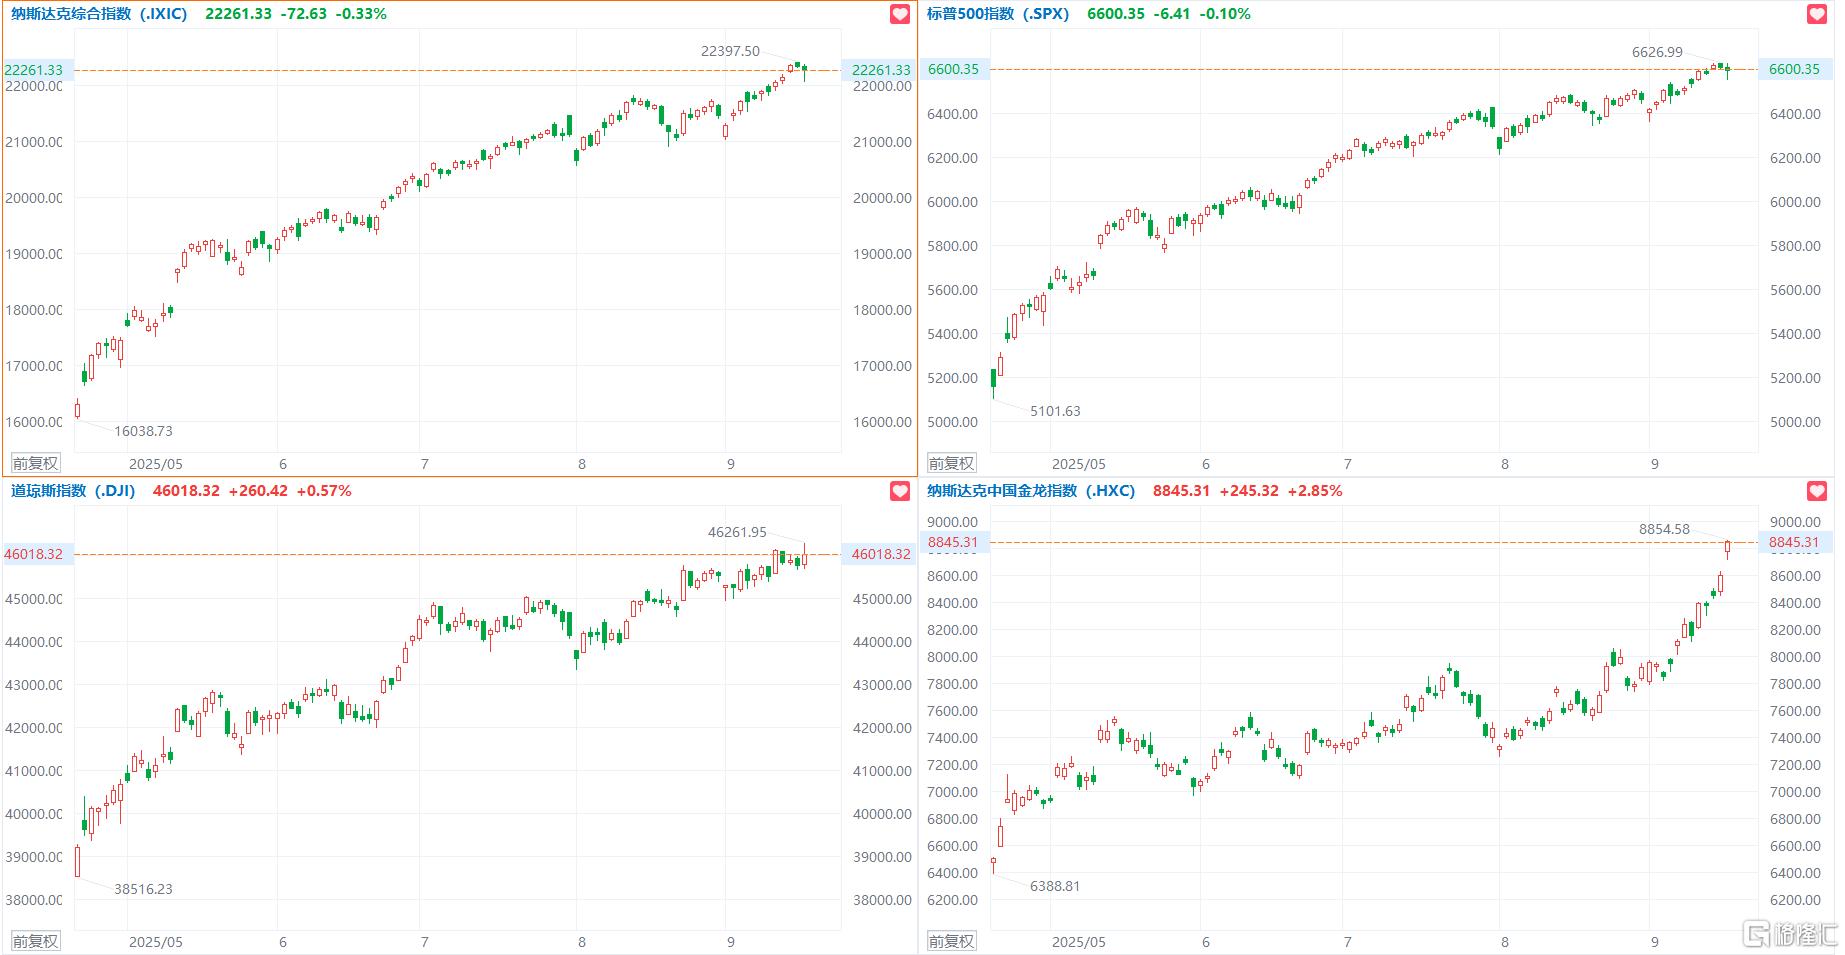Open 道琼斯指数 (.DJI) title link

point(73,491)
